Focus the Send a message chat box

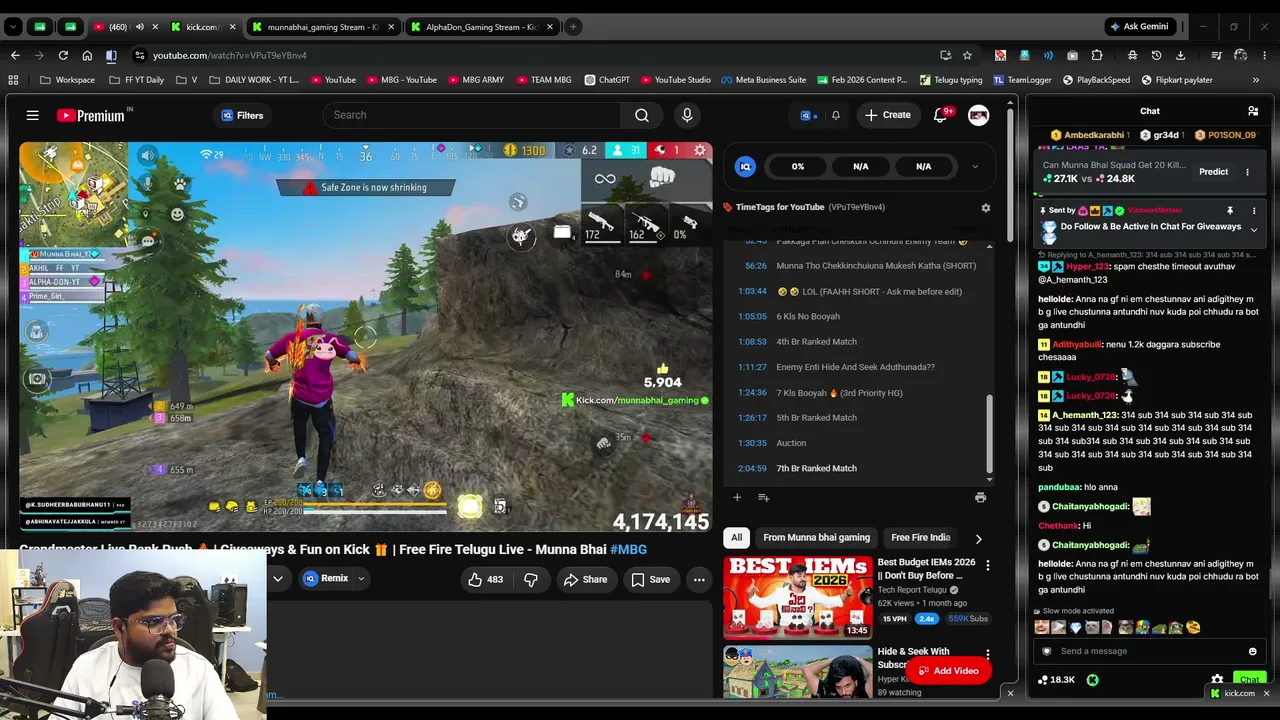pyautogui.click(x=1150, y=651)
